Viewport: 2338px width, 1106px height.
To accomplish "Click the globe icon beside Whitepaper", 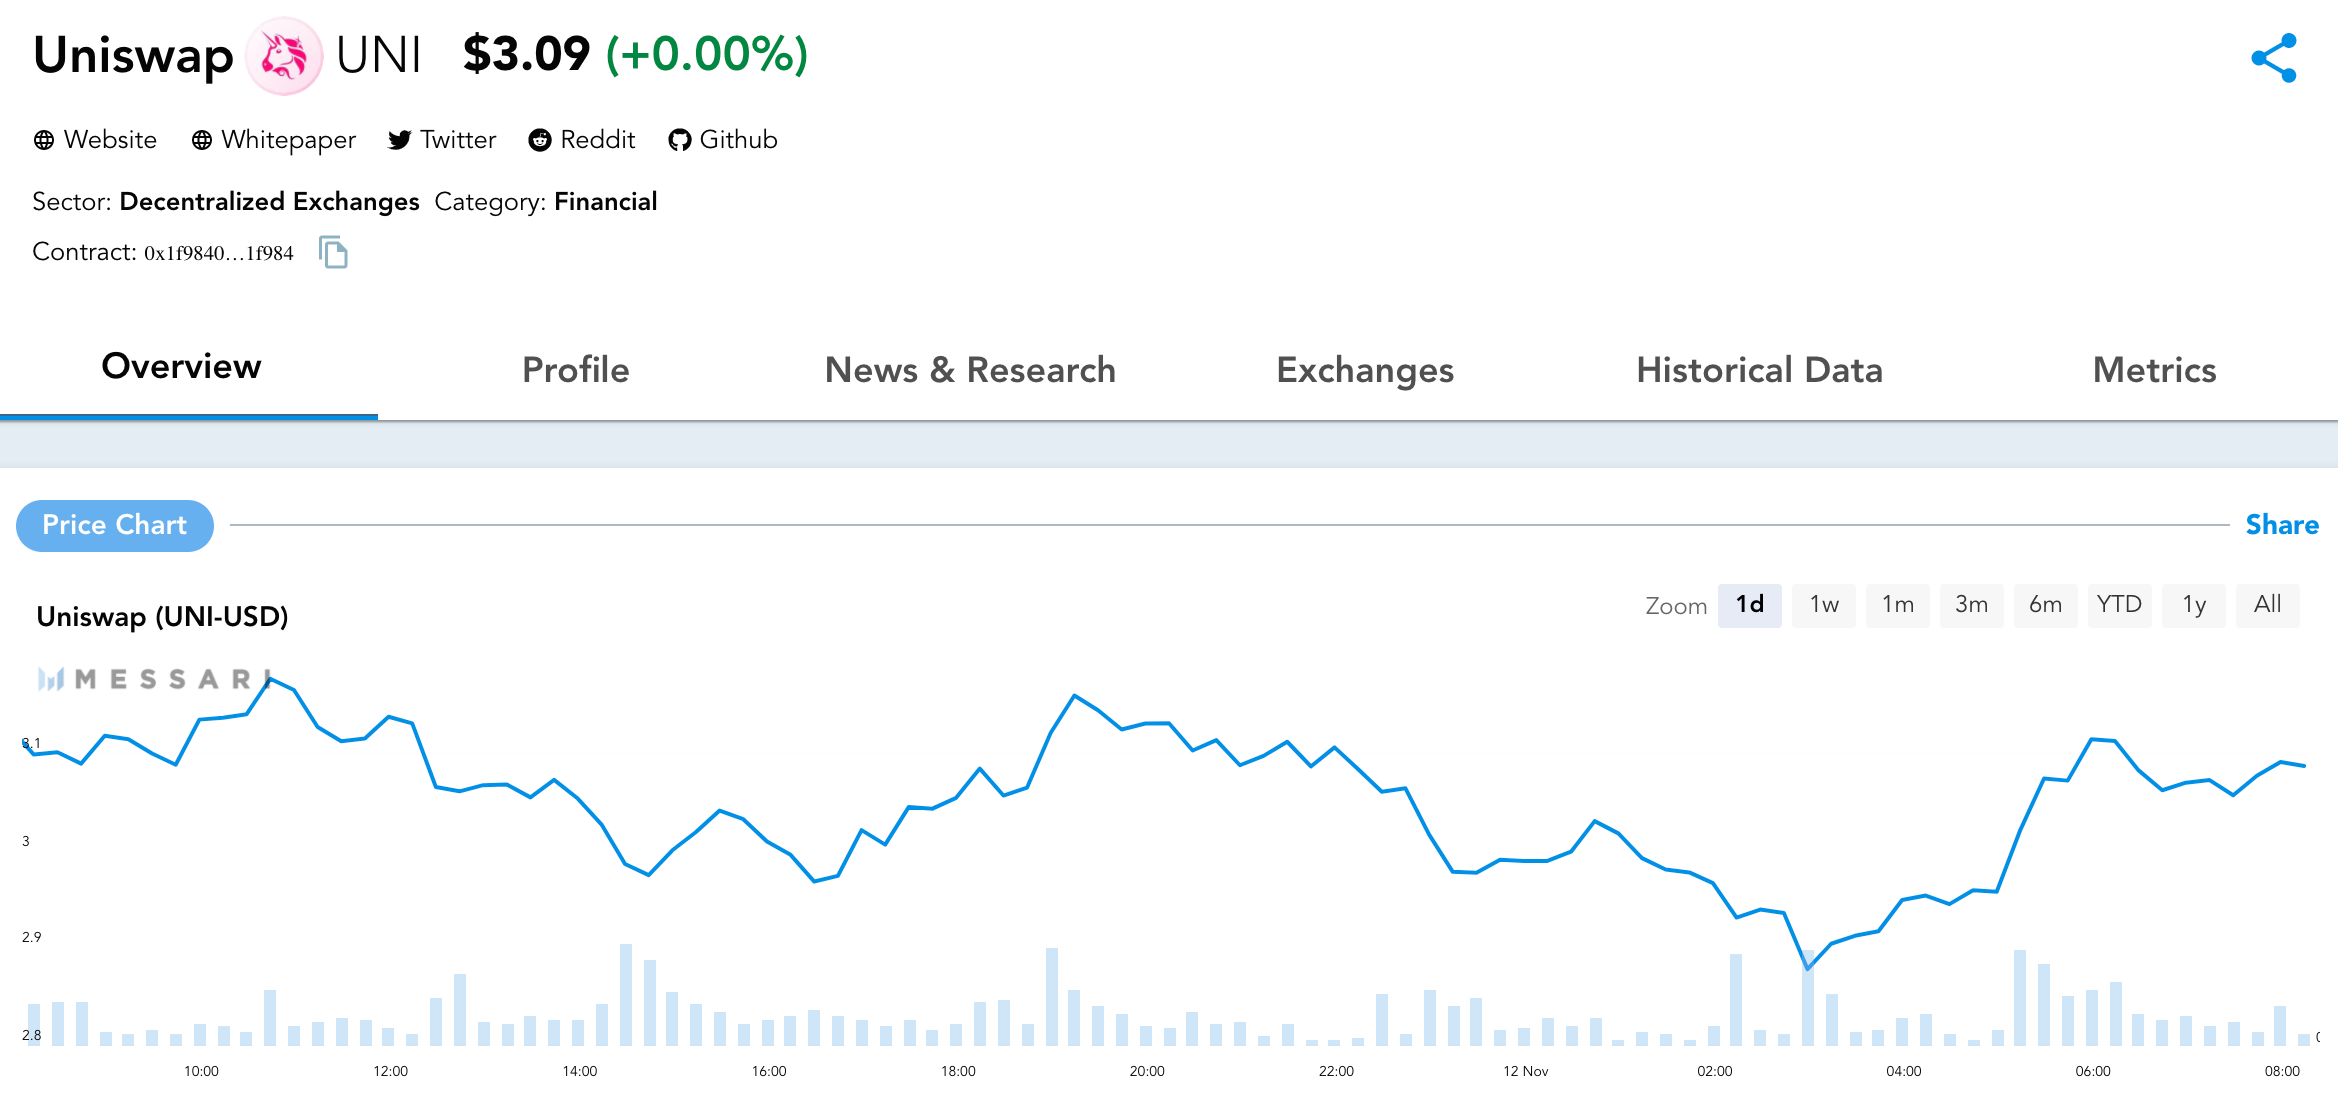I will pos(202,140).
